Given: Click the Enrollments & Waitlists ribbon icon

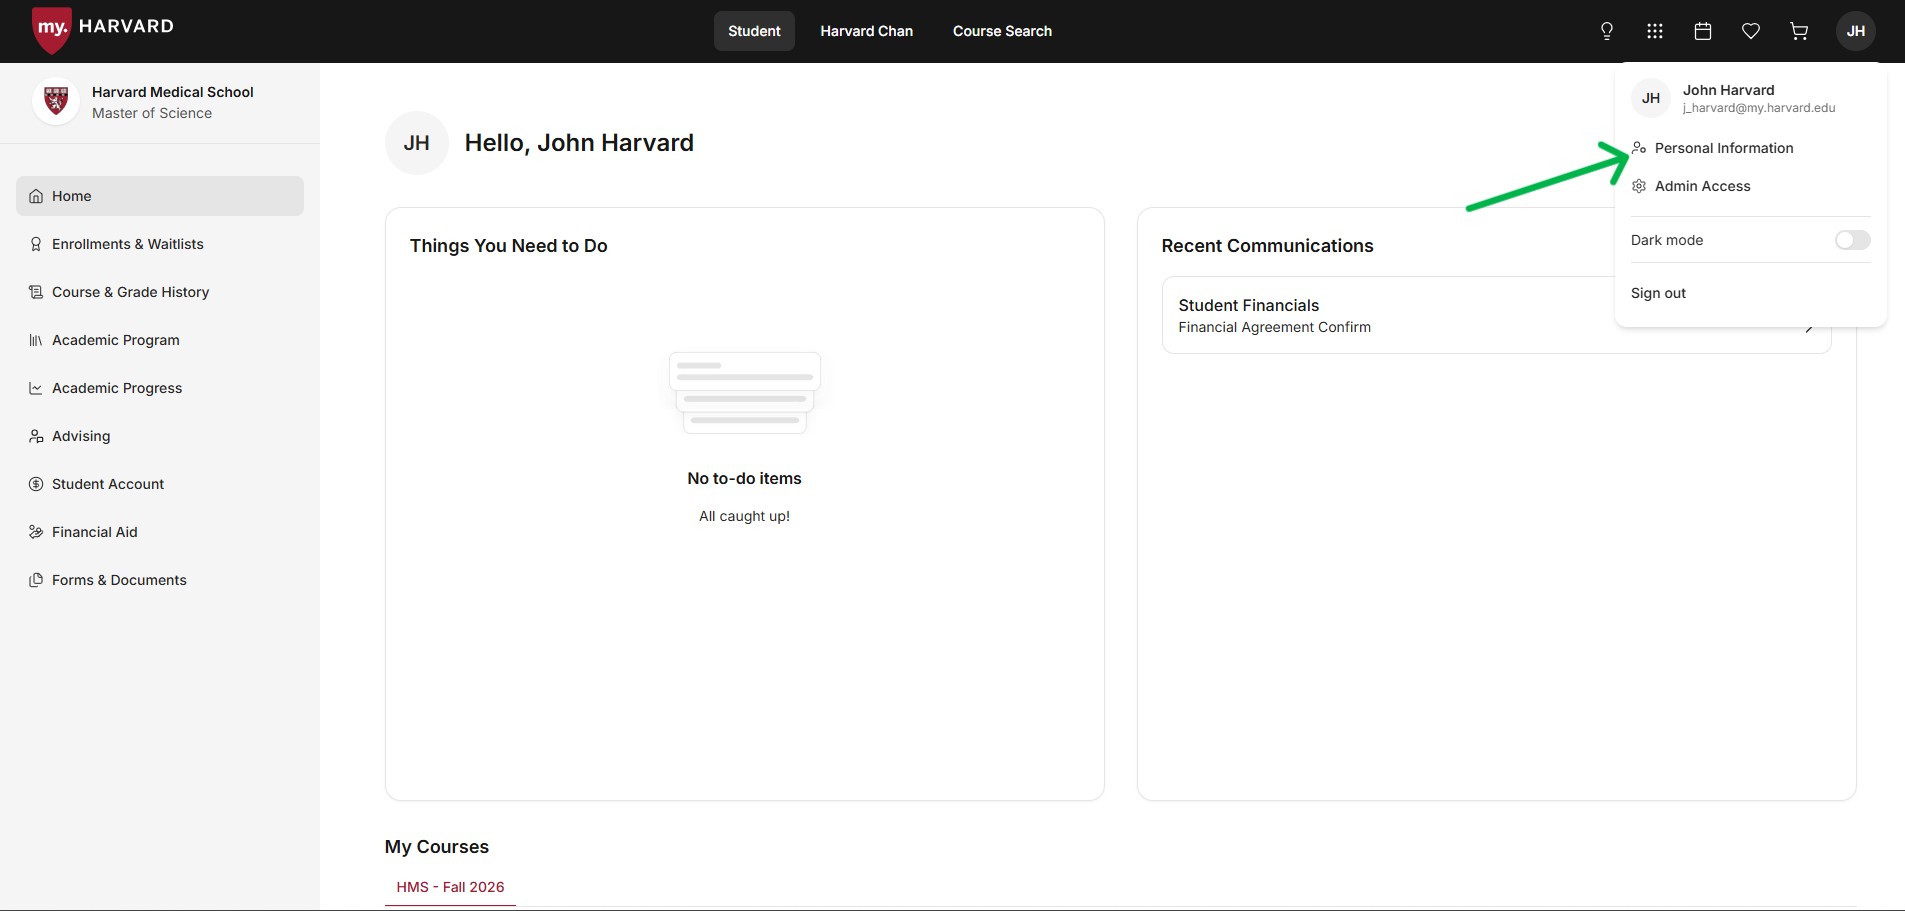Looking at the screenshot, I should tap(36, 244).
